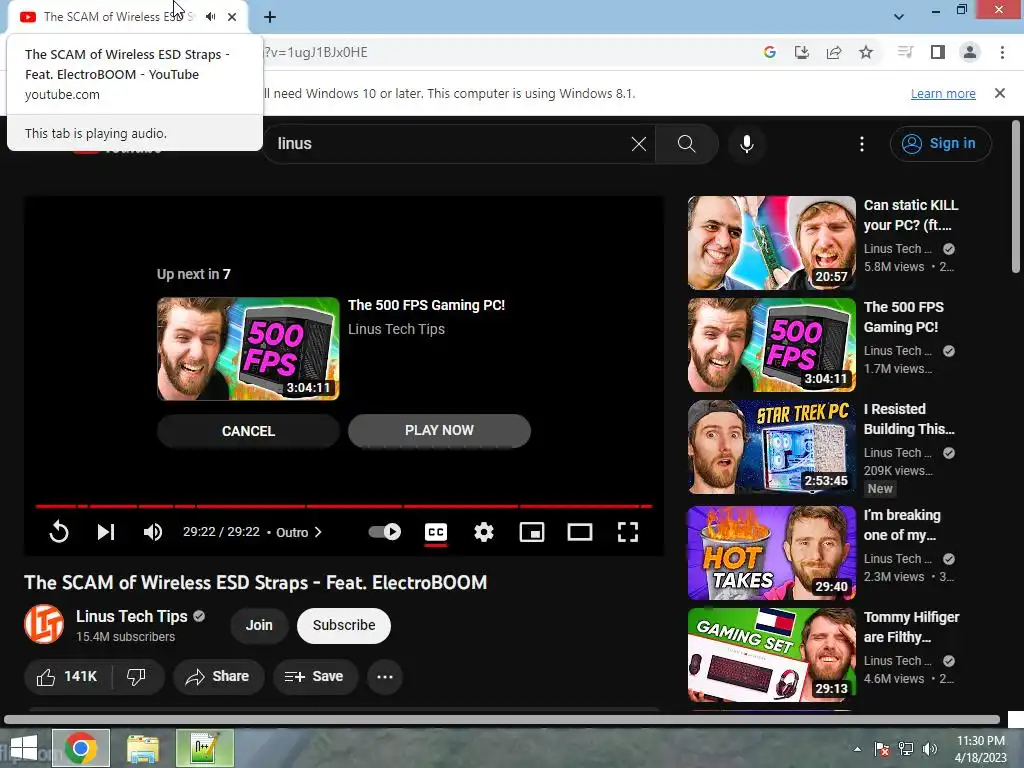The image size is (1024, 768).
Task: Open Chrome profile avatar
Action: tap(970, 52)
